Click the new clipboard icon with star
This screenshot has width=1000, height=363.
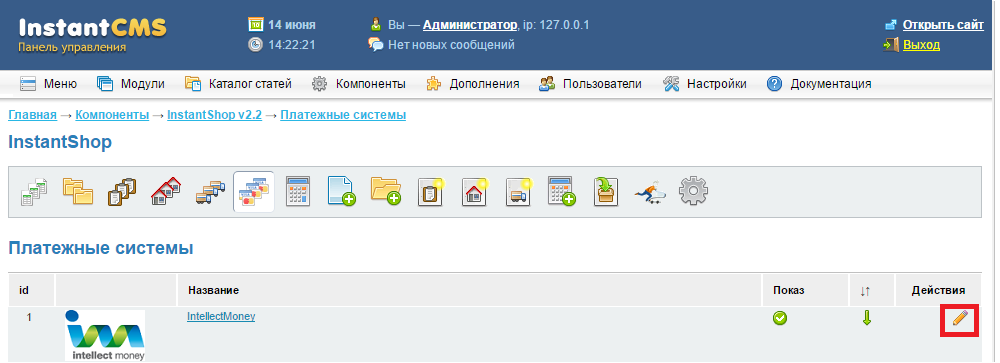(x=431, y=191)
